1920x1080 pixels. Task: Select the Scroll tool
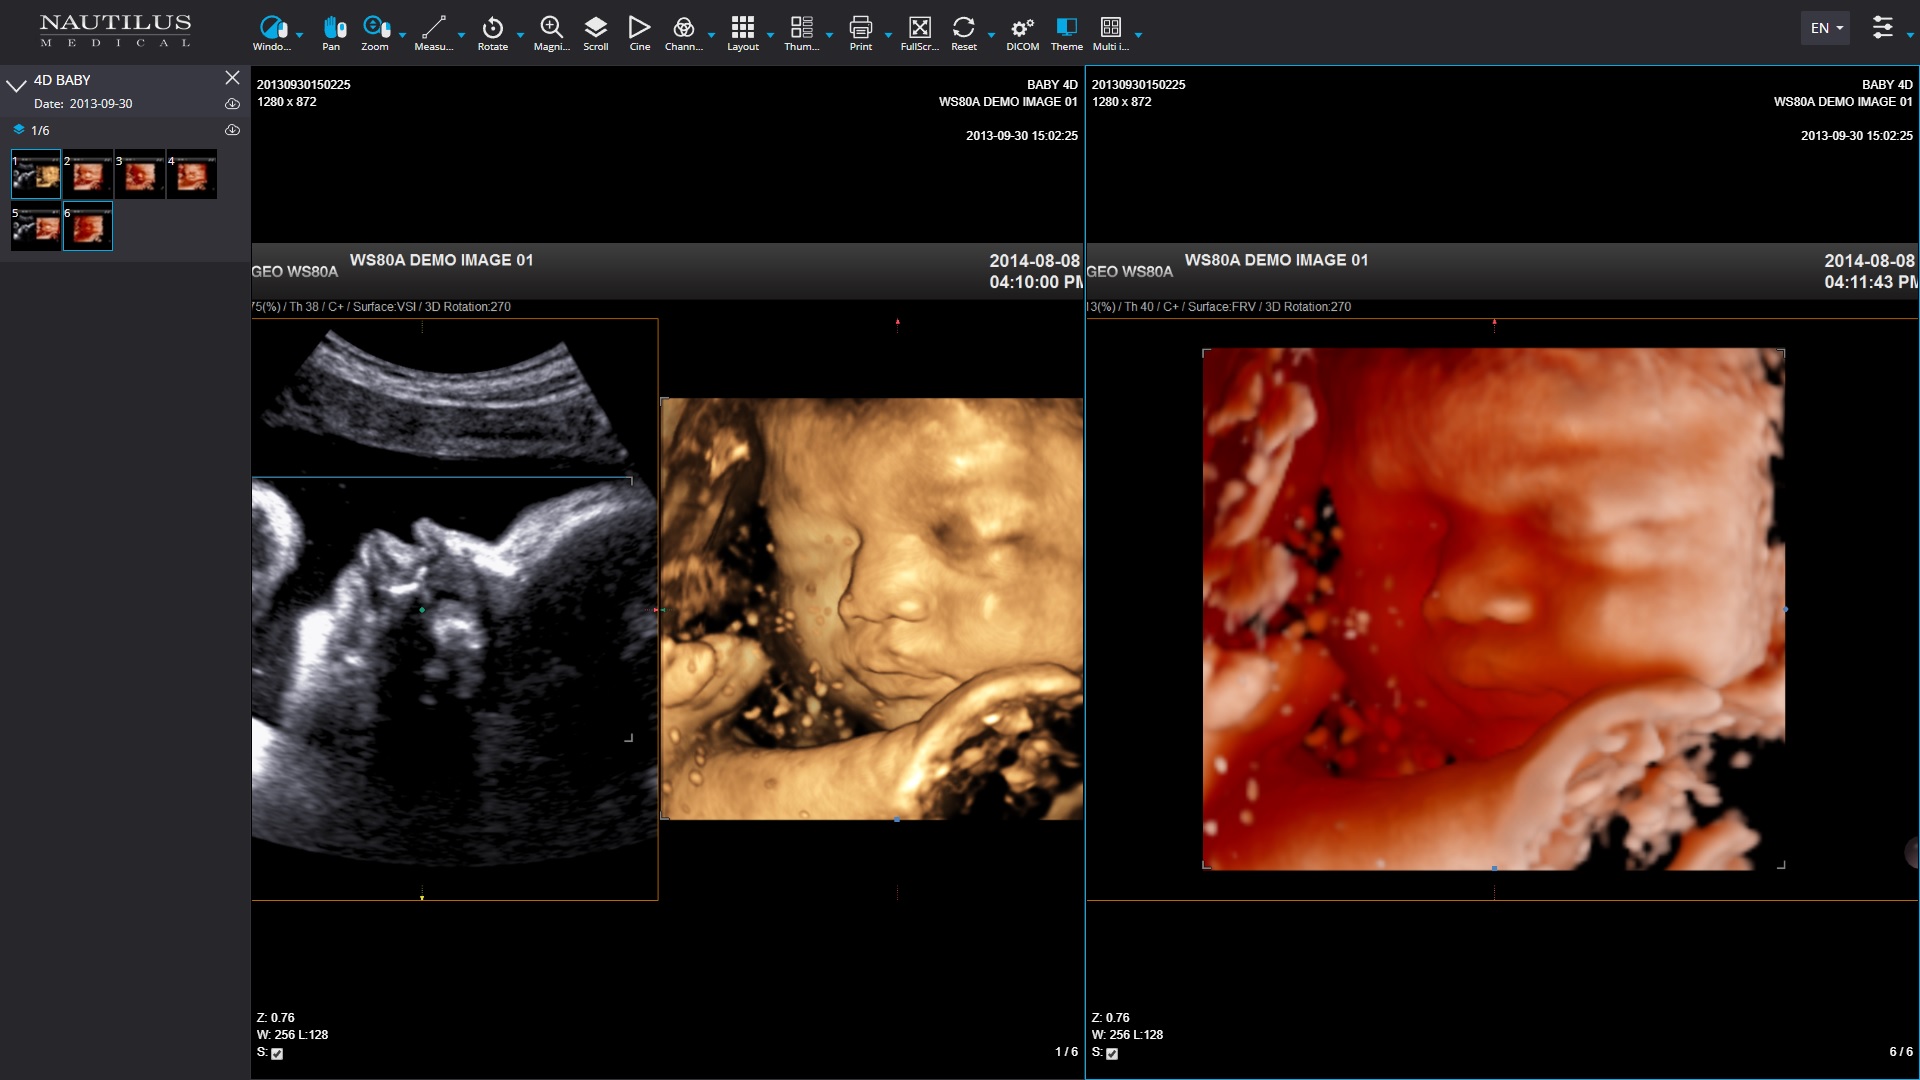pyautogui.click(x=595, y=31)
